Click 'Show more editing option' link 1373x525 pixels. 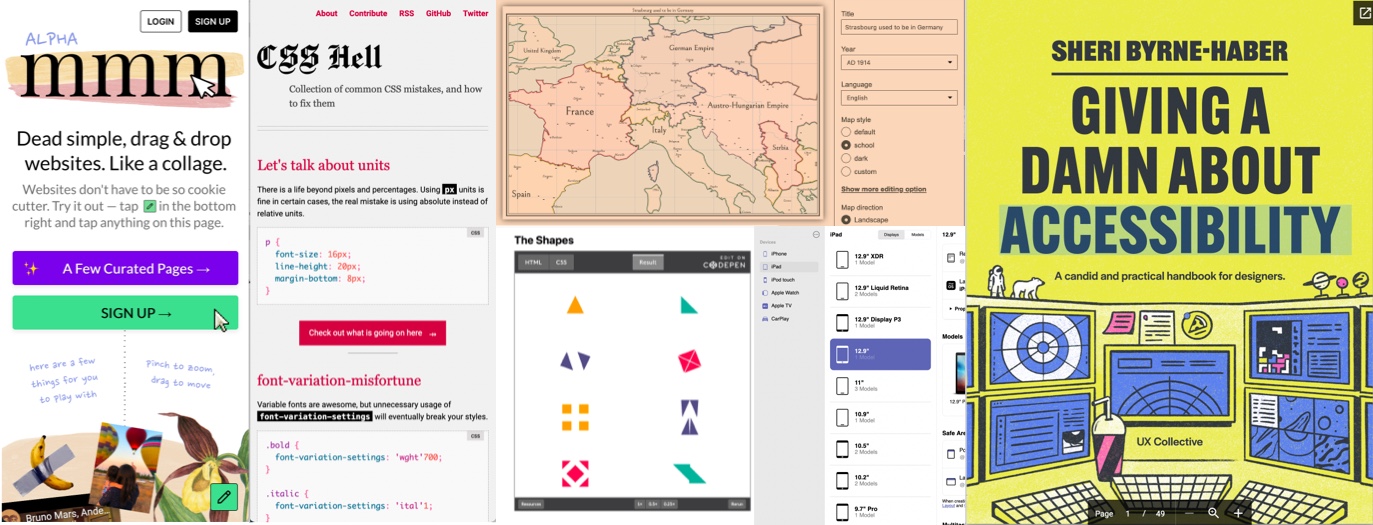tap(883, 189)
